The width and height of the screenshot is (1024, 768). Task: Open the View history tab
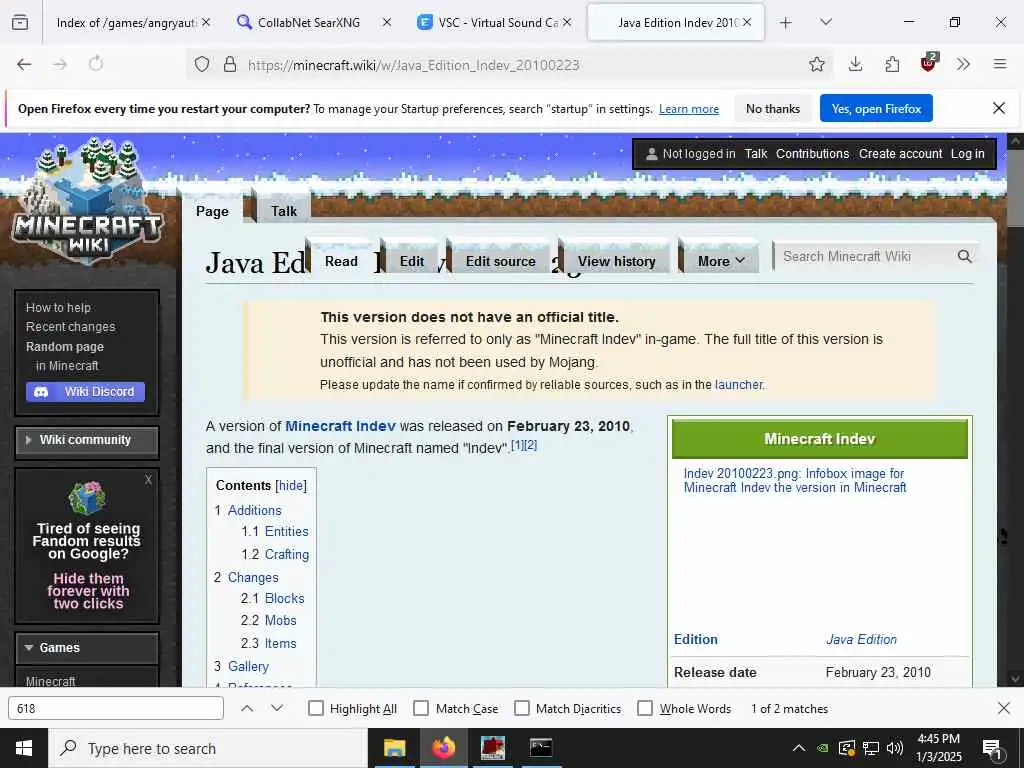616,261
